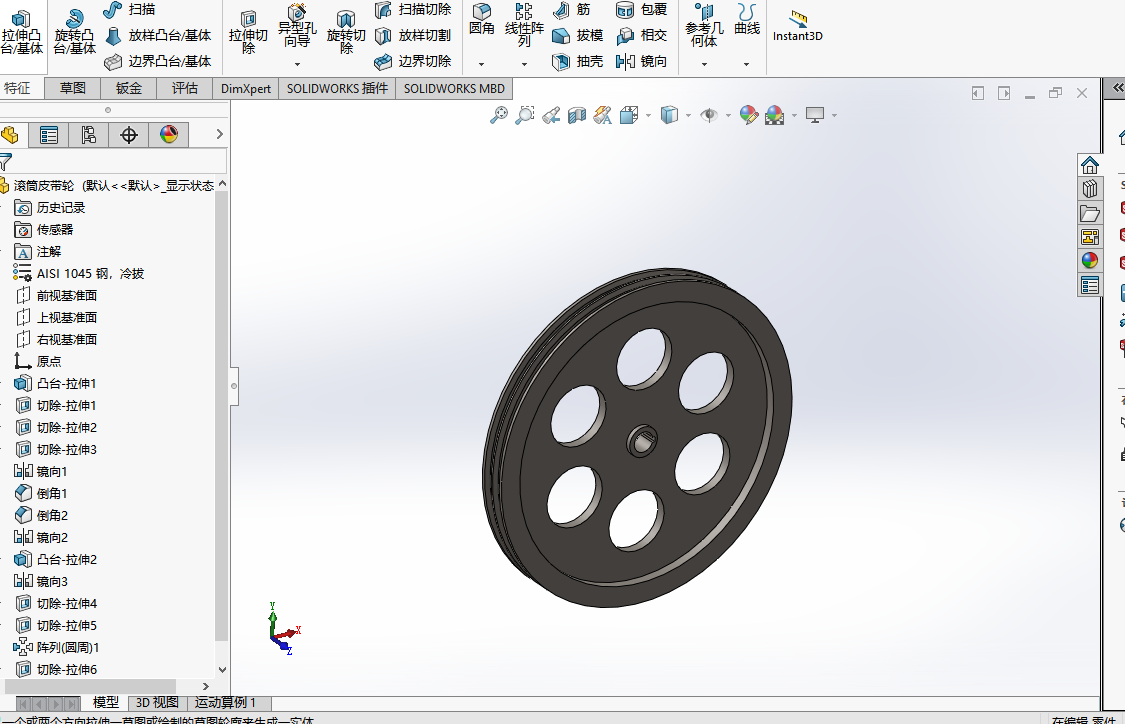Expand the 曲线 dropdown arrow
Image resolution: width=1125 pixels, height=724 pixels.
tap(747, 65)
